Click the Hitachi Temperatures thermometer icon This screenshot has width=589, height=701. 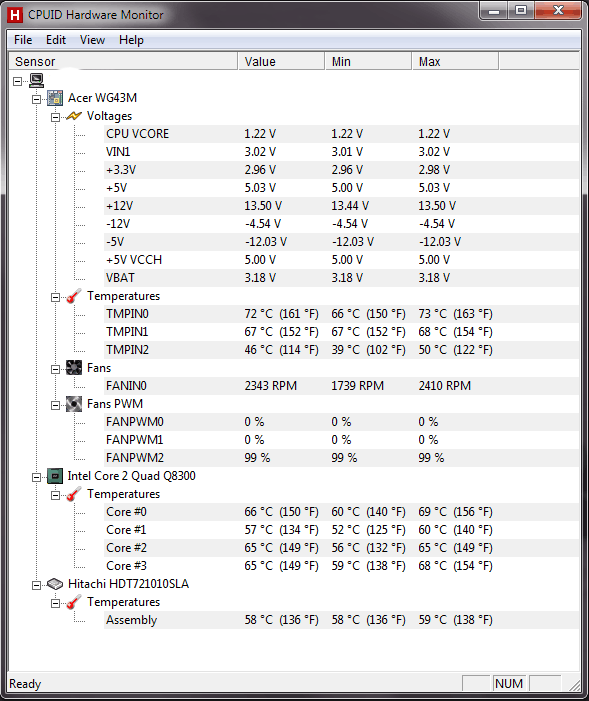[74, 602]
